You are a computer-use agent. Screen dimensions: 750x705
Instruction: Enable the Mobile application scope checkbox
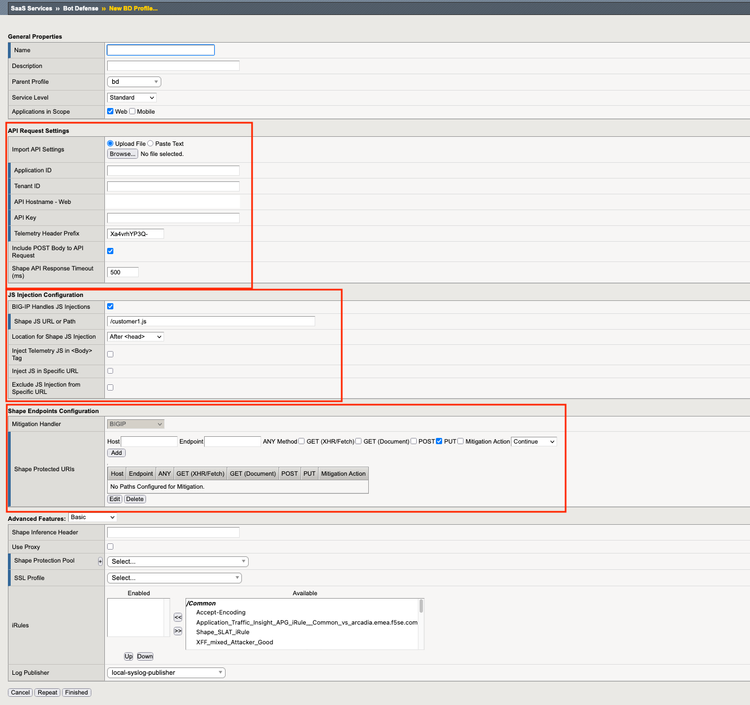point(132,112)
